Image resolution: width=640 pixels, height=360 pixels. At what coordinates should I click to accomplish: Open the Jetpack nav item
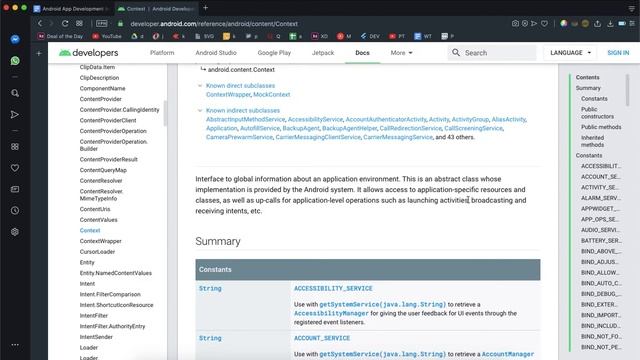pos(323,53)
